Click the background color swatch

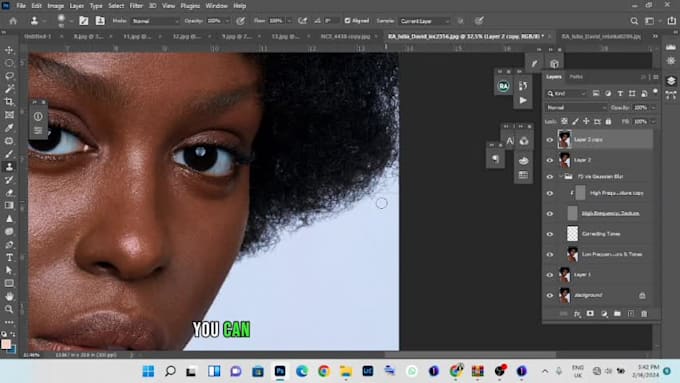coord(12,349)
